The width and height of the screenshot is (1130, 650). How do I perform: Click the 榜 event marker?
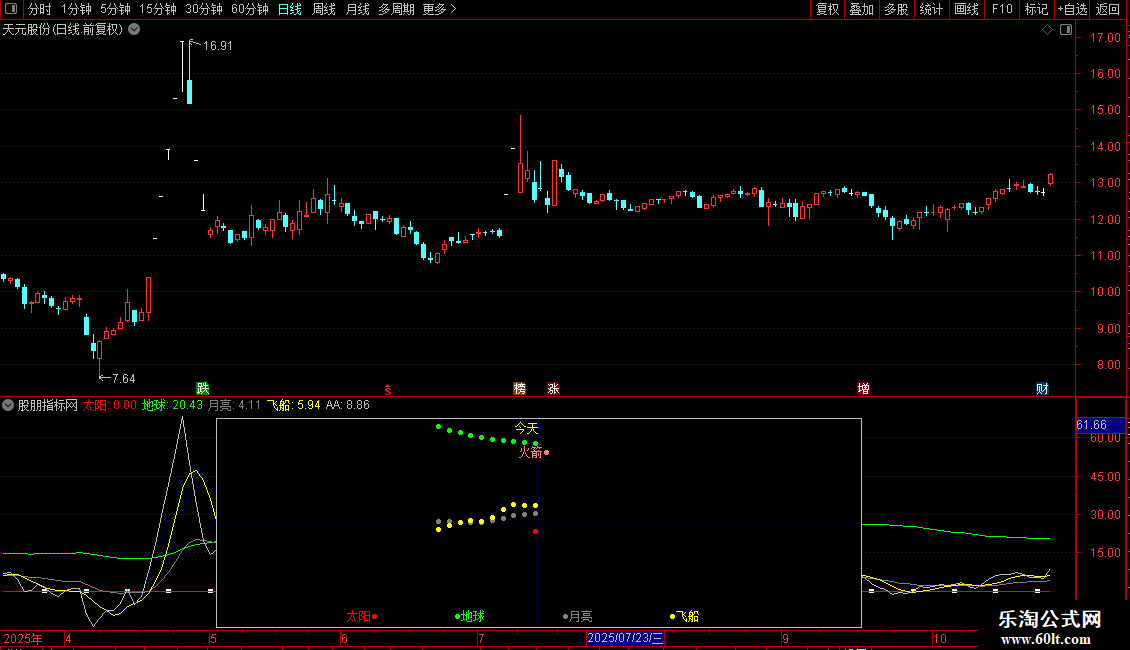point(520,388)
